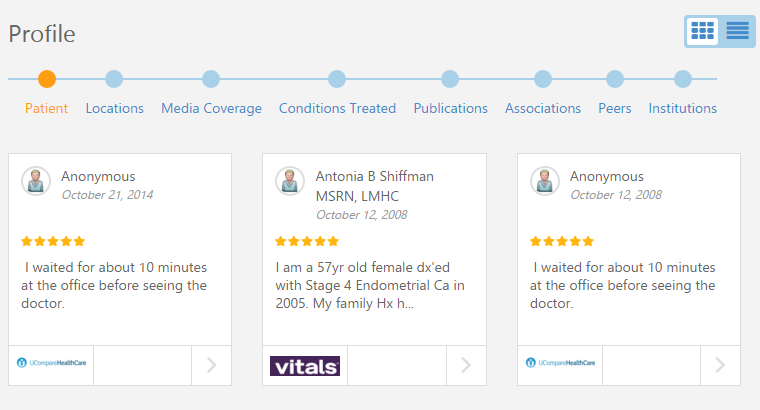Click avatar of Anonymous October 21, 2014 review
Screen dimensions: 760x410
(x=36, y=181)
